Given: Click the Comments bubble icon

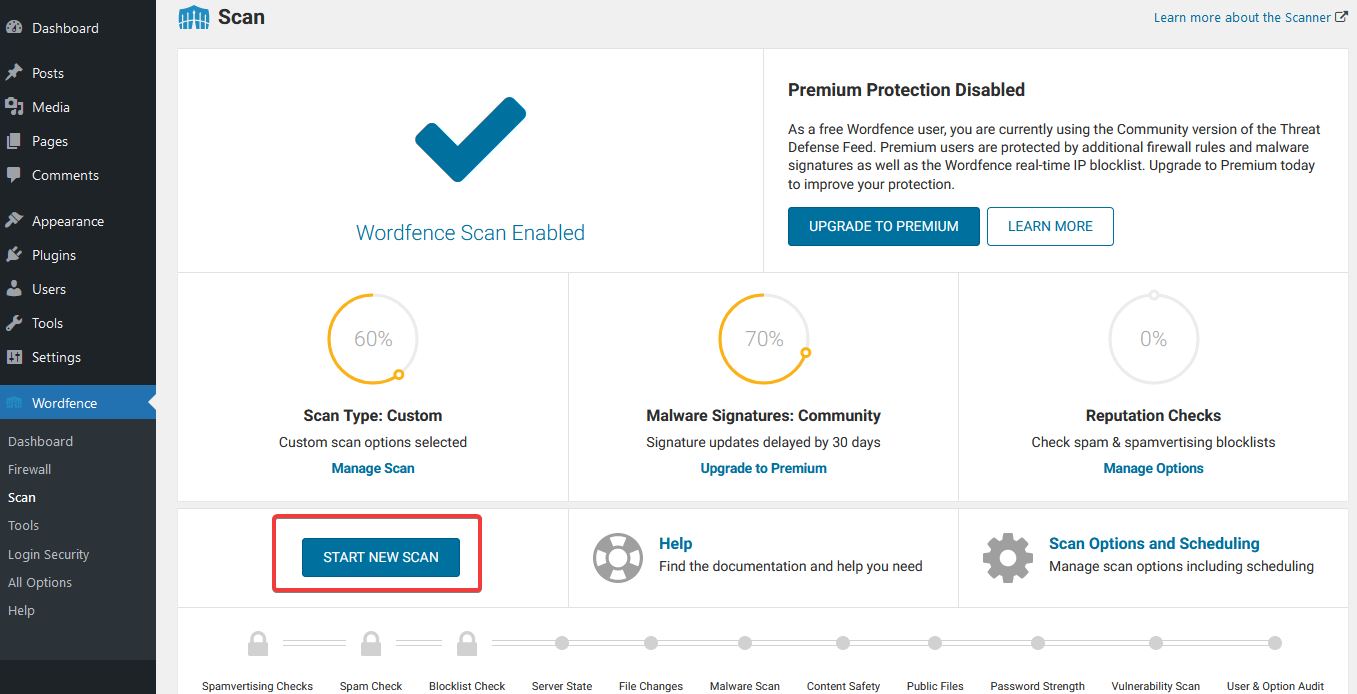Looking at the screenshot, I should click(14, 175).
